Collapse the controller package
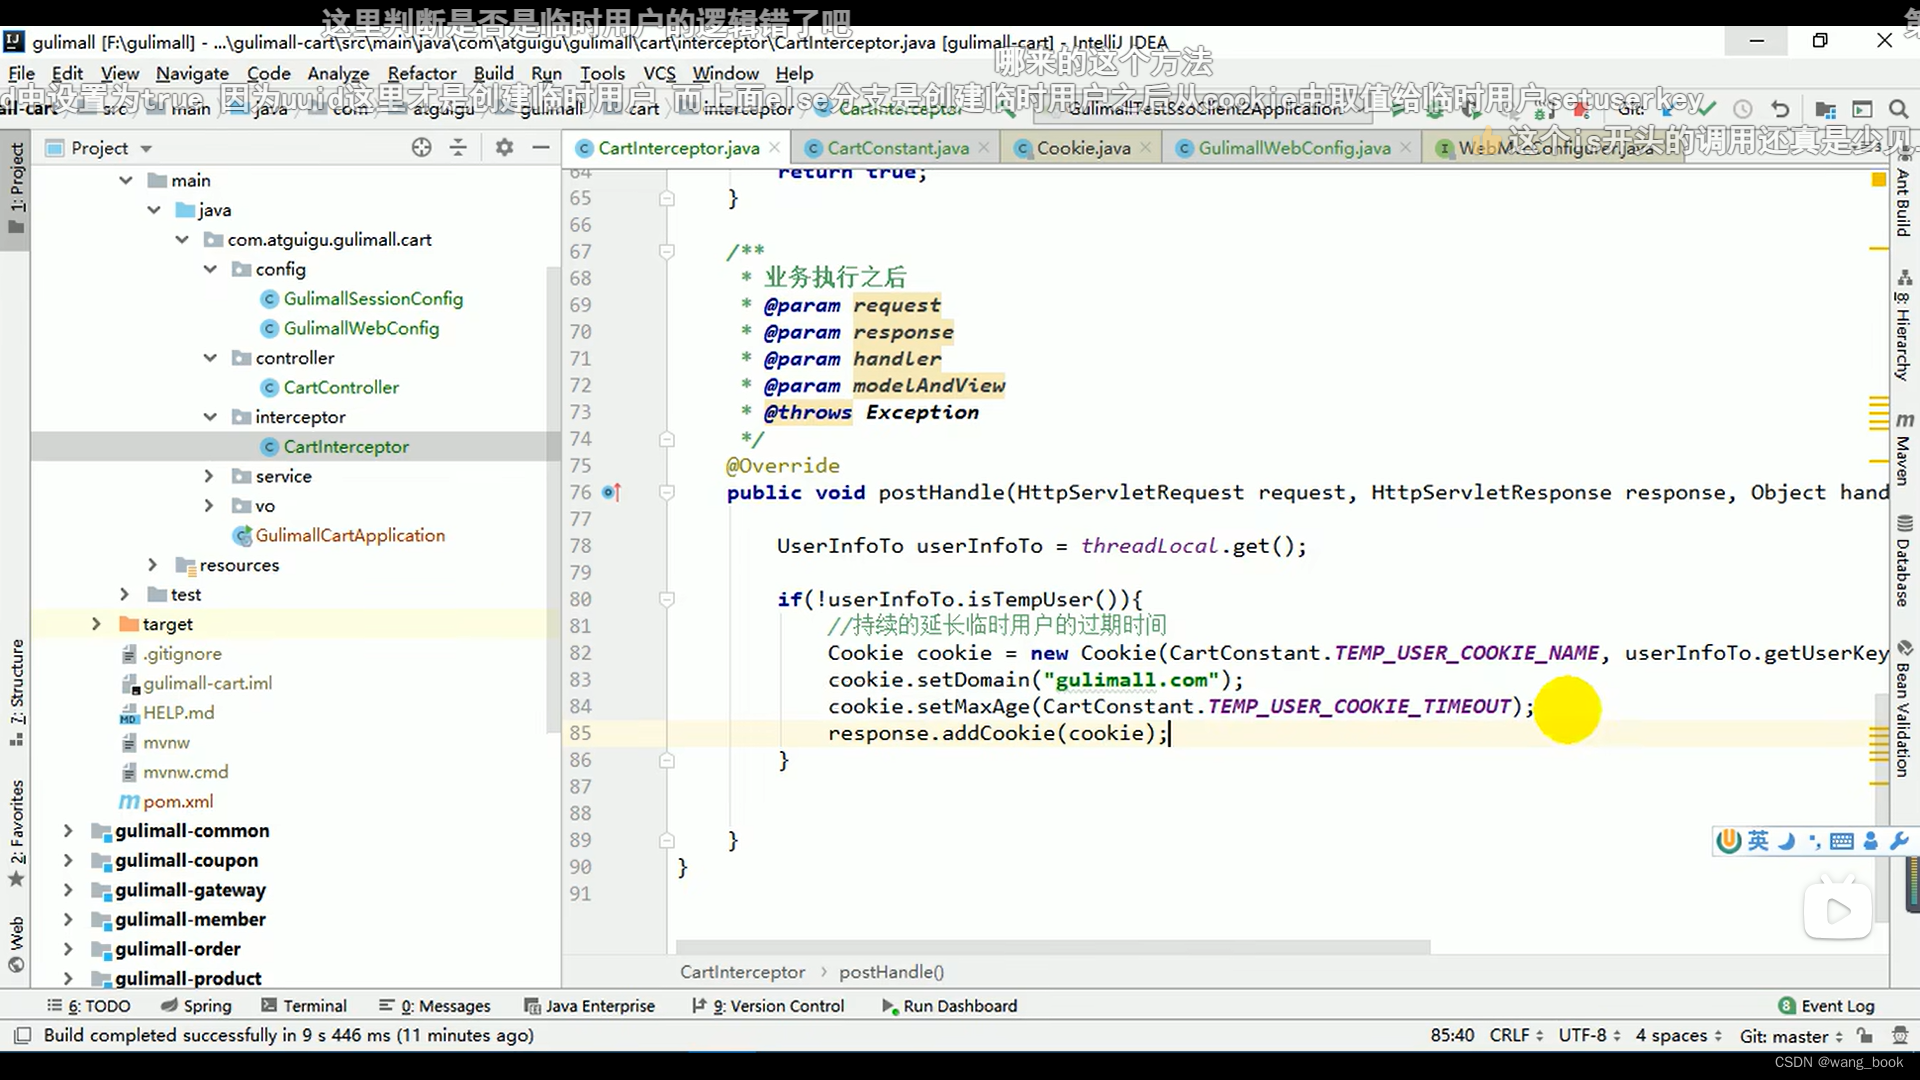 pos(210,358)
